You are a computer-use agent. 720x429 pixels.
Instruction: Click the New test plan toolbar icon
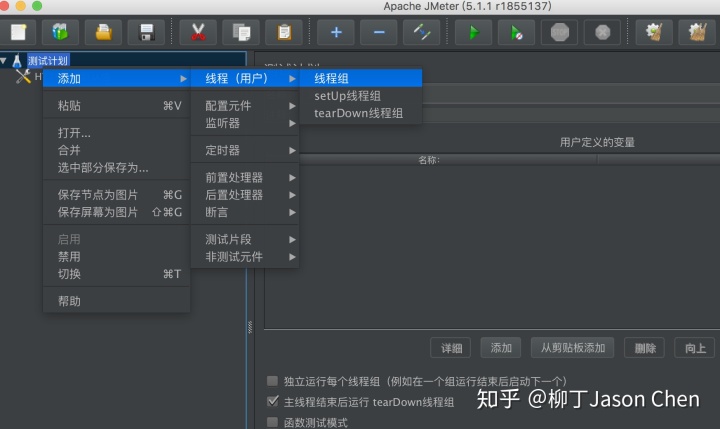click(x=18, y=32)
